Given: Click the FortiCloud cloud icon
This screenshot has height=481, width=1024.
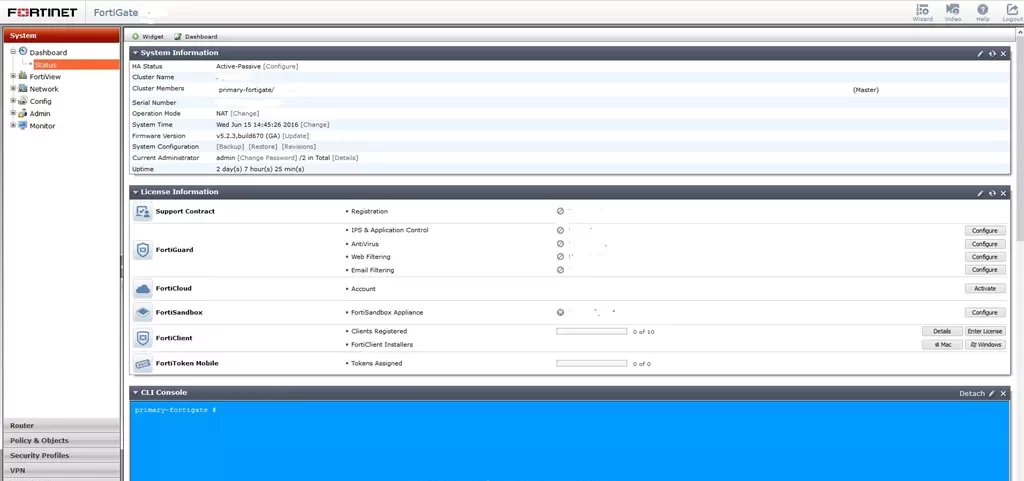Looking at the screenshot, I should pos(142,288).
